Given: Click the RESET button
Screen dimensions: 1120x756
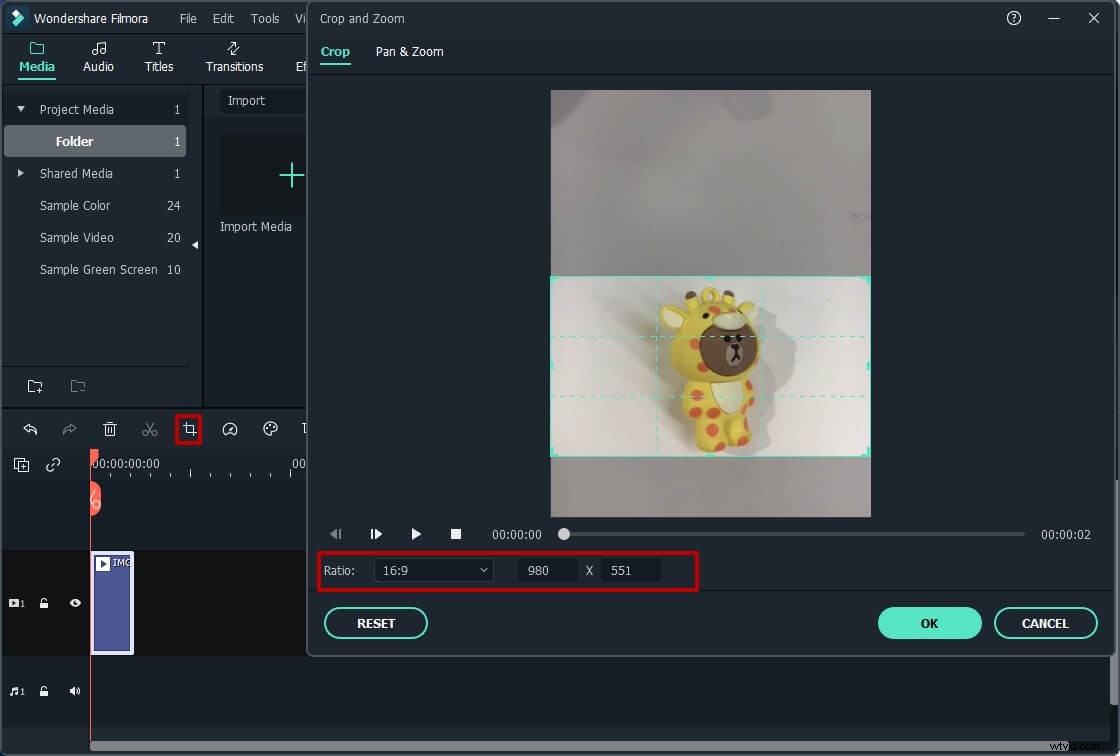Looking at the screenshot, I should (x=375, y=623).
